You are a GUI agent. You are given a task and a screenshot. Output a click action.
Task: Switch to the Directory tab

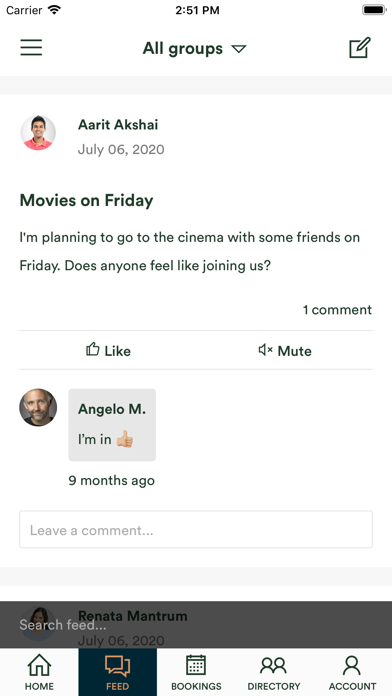point(274,672)
